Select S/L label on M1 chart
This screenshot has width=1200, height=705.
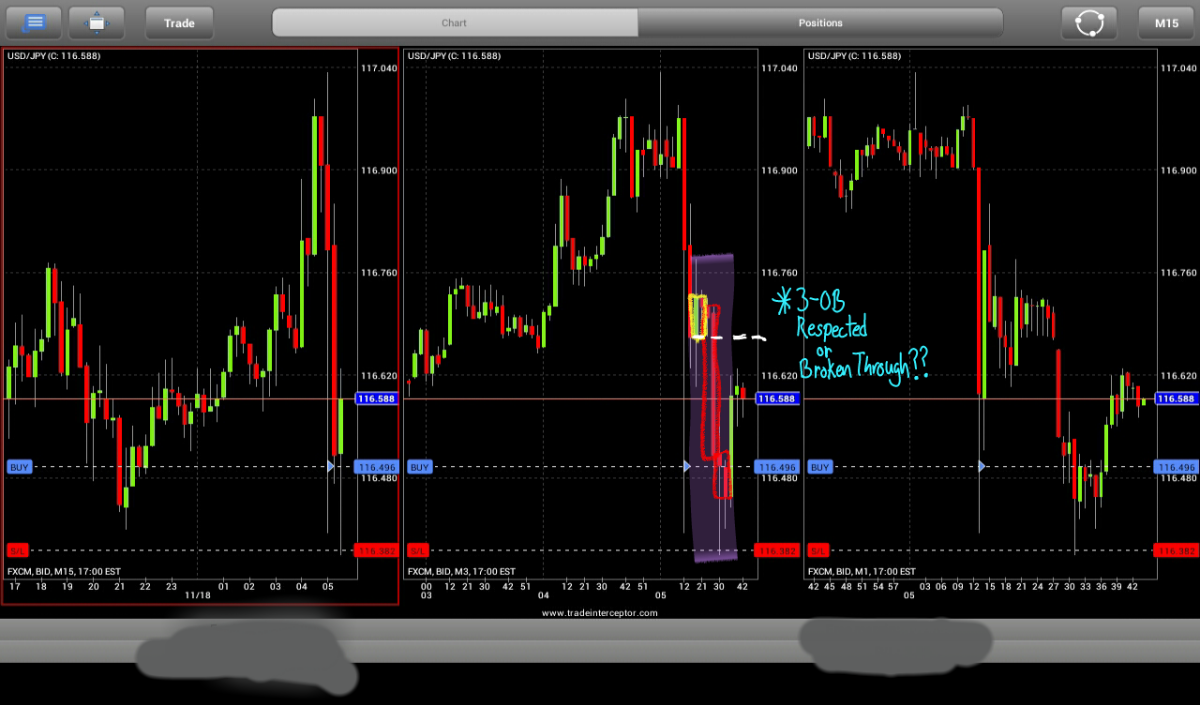coord(818,550)
